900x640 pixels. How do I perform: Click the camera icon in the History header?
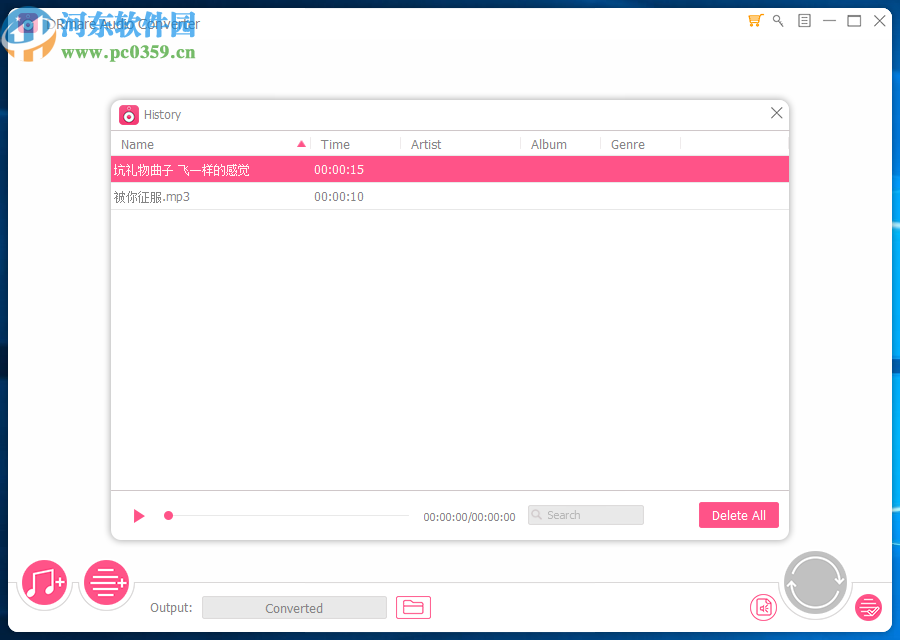click(128, 114)
